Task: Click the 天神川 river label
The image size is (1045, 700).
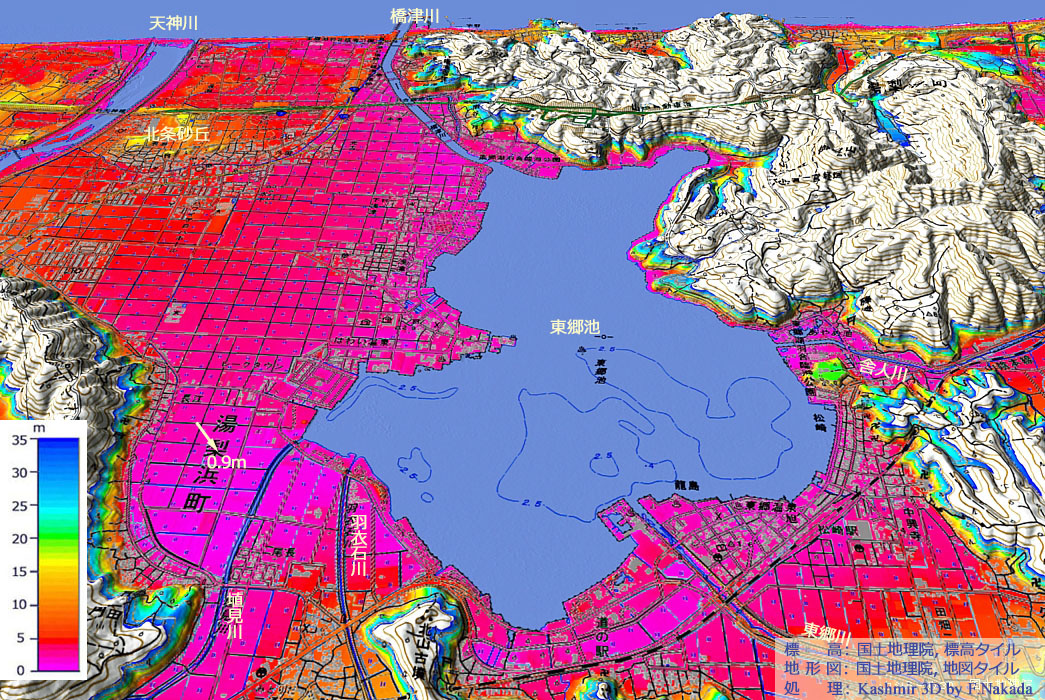Action: (x=171, y=21)
